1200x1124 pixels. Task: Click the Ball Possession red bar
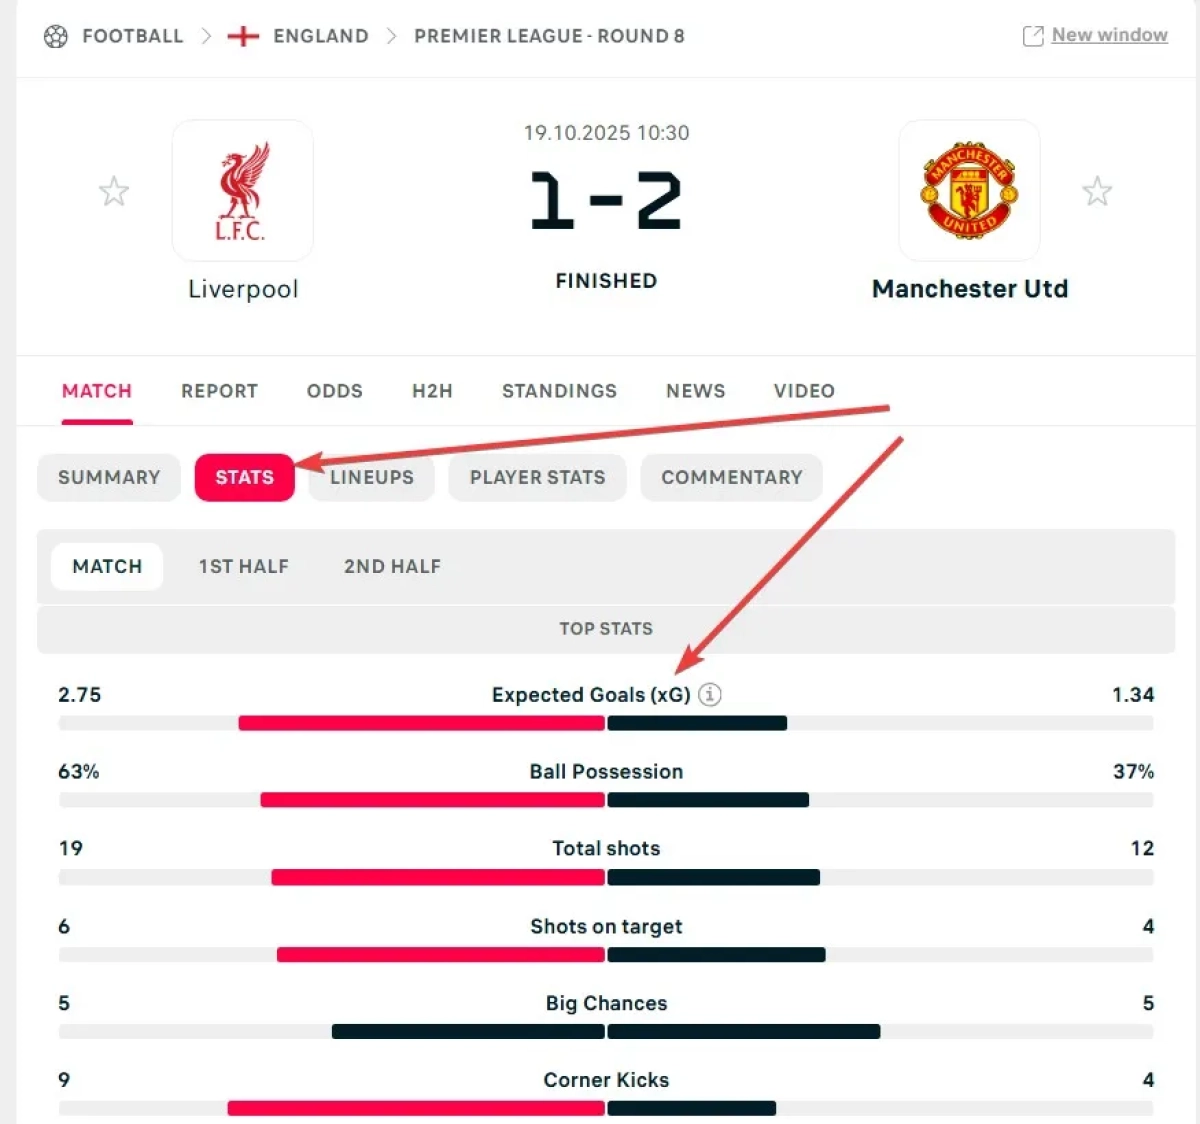click(432, 800)
